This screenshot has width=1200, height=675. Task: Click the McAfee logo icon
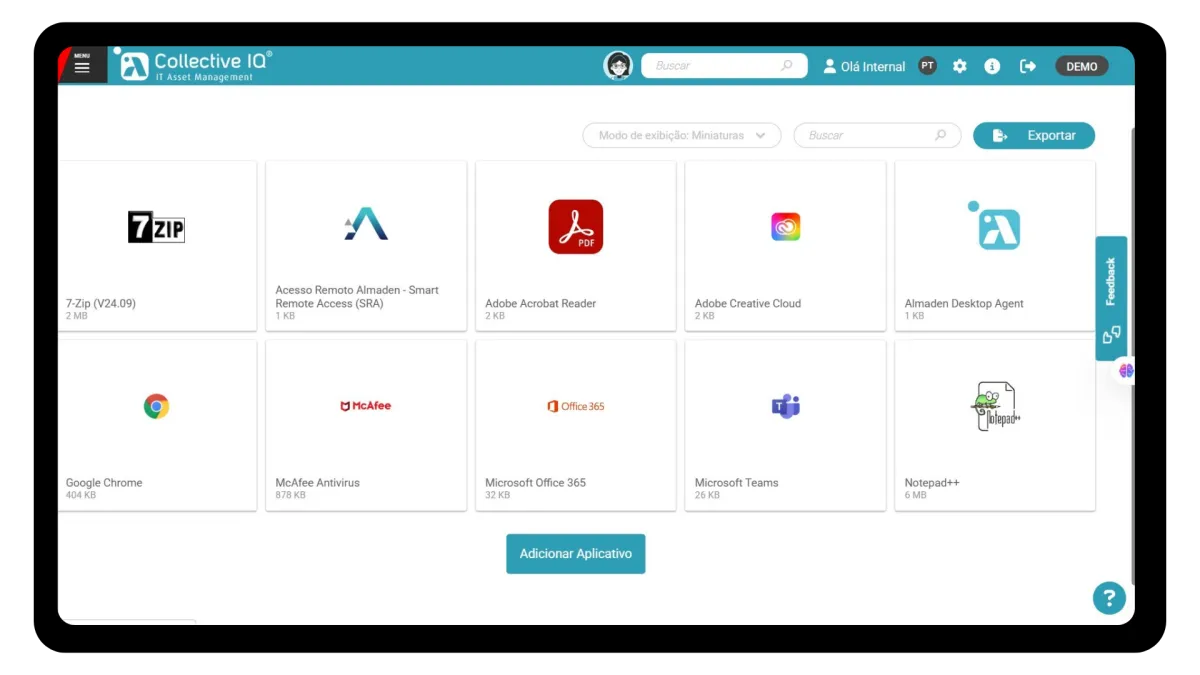[366, 406]
